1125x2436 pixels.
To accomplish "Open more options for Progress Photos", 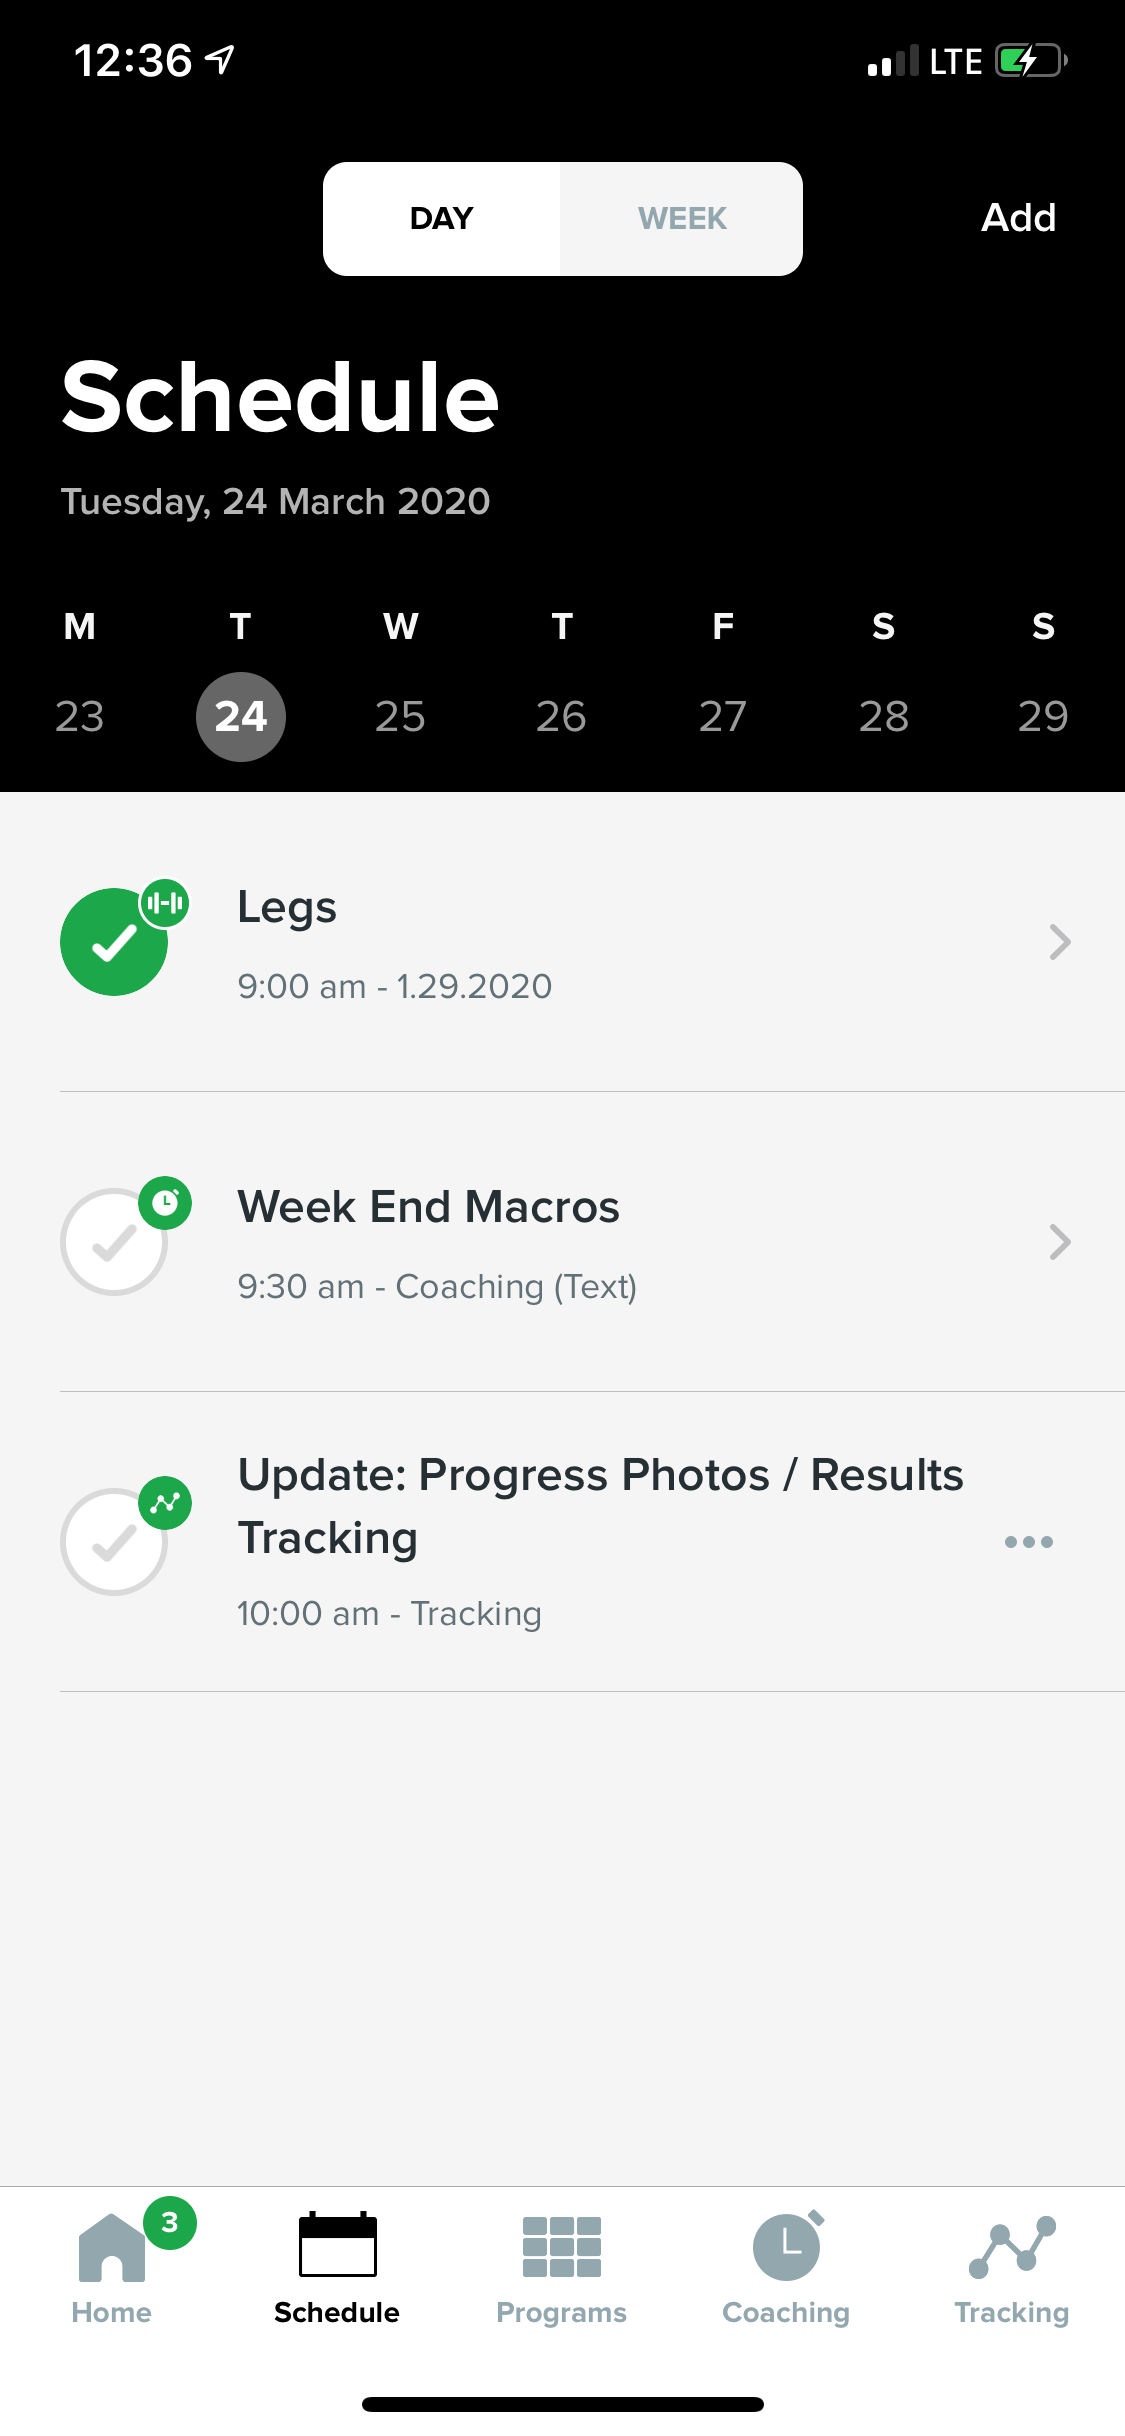I will coord(1029,1542).
